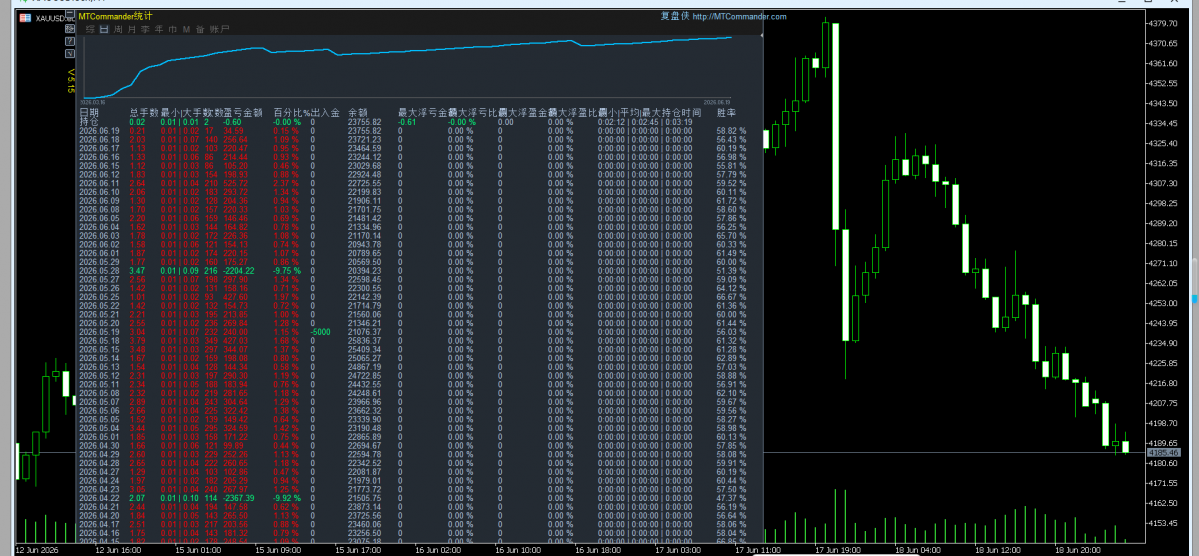The width and height of the screenshot is (1199, 556).
Task: Click the XAUUSD chart window icon
Action: [x=25, y=18]
